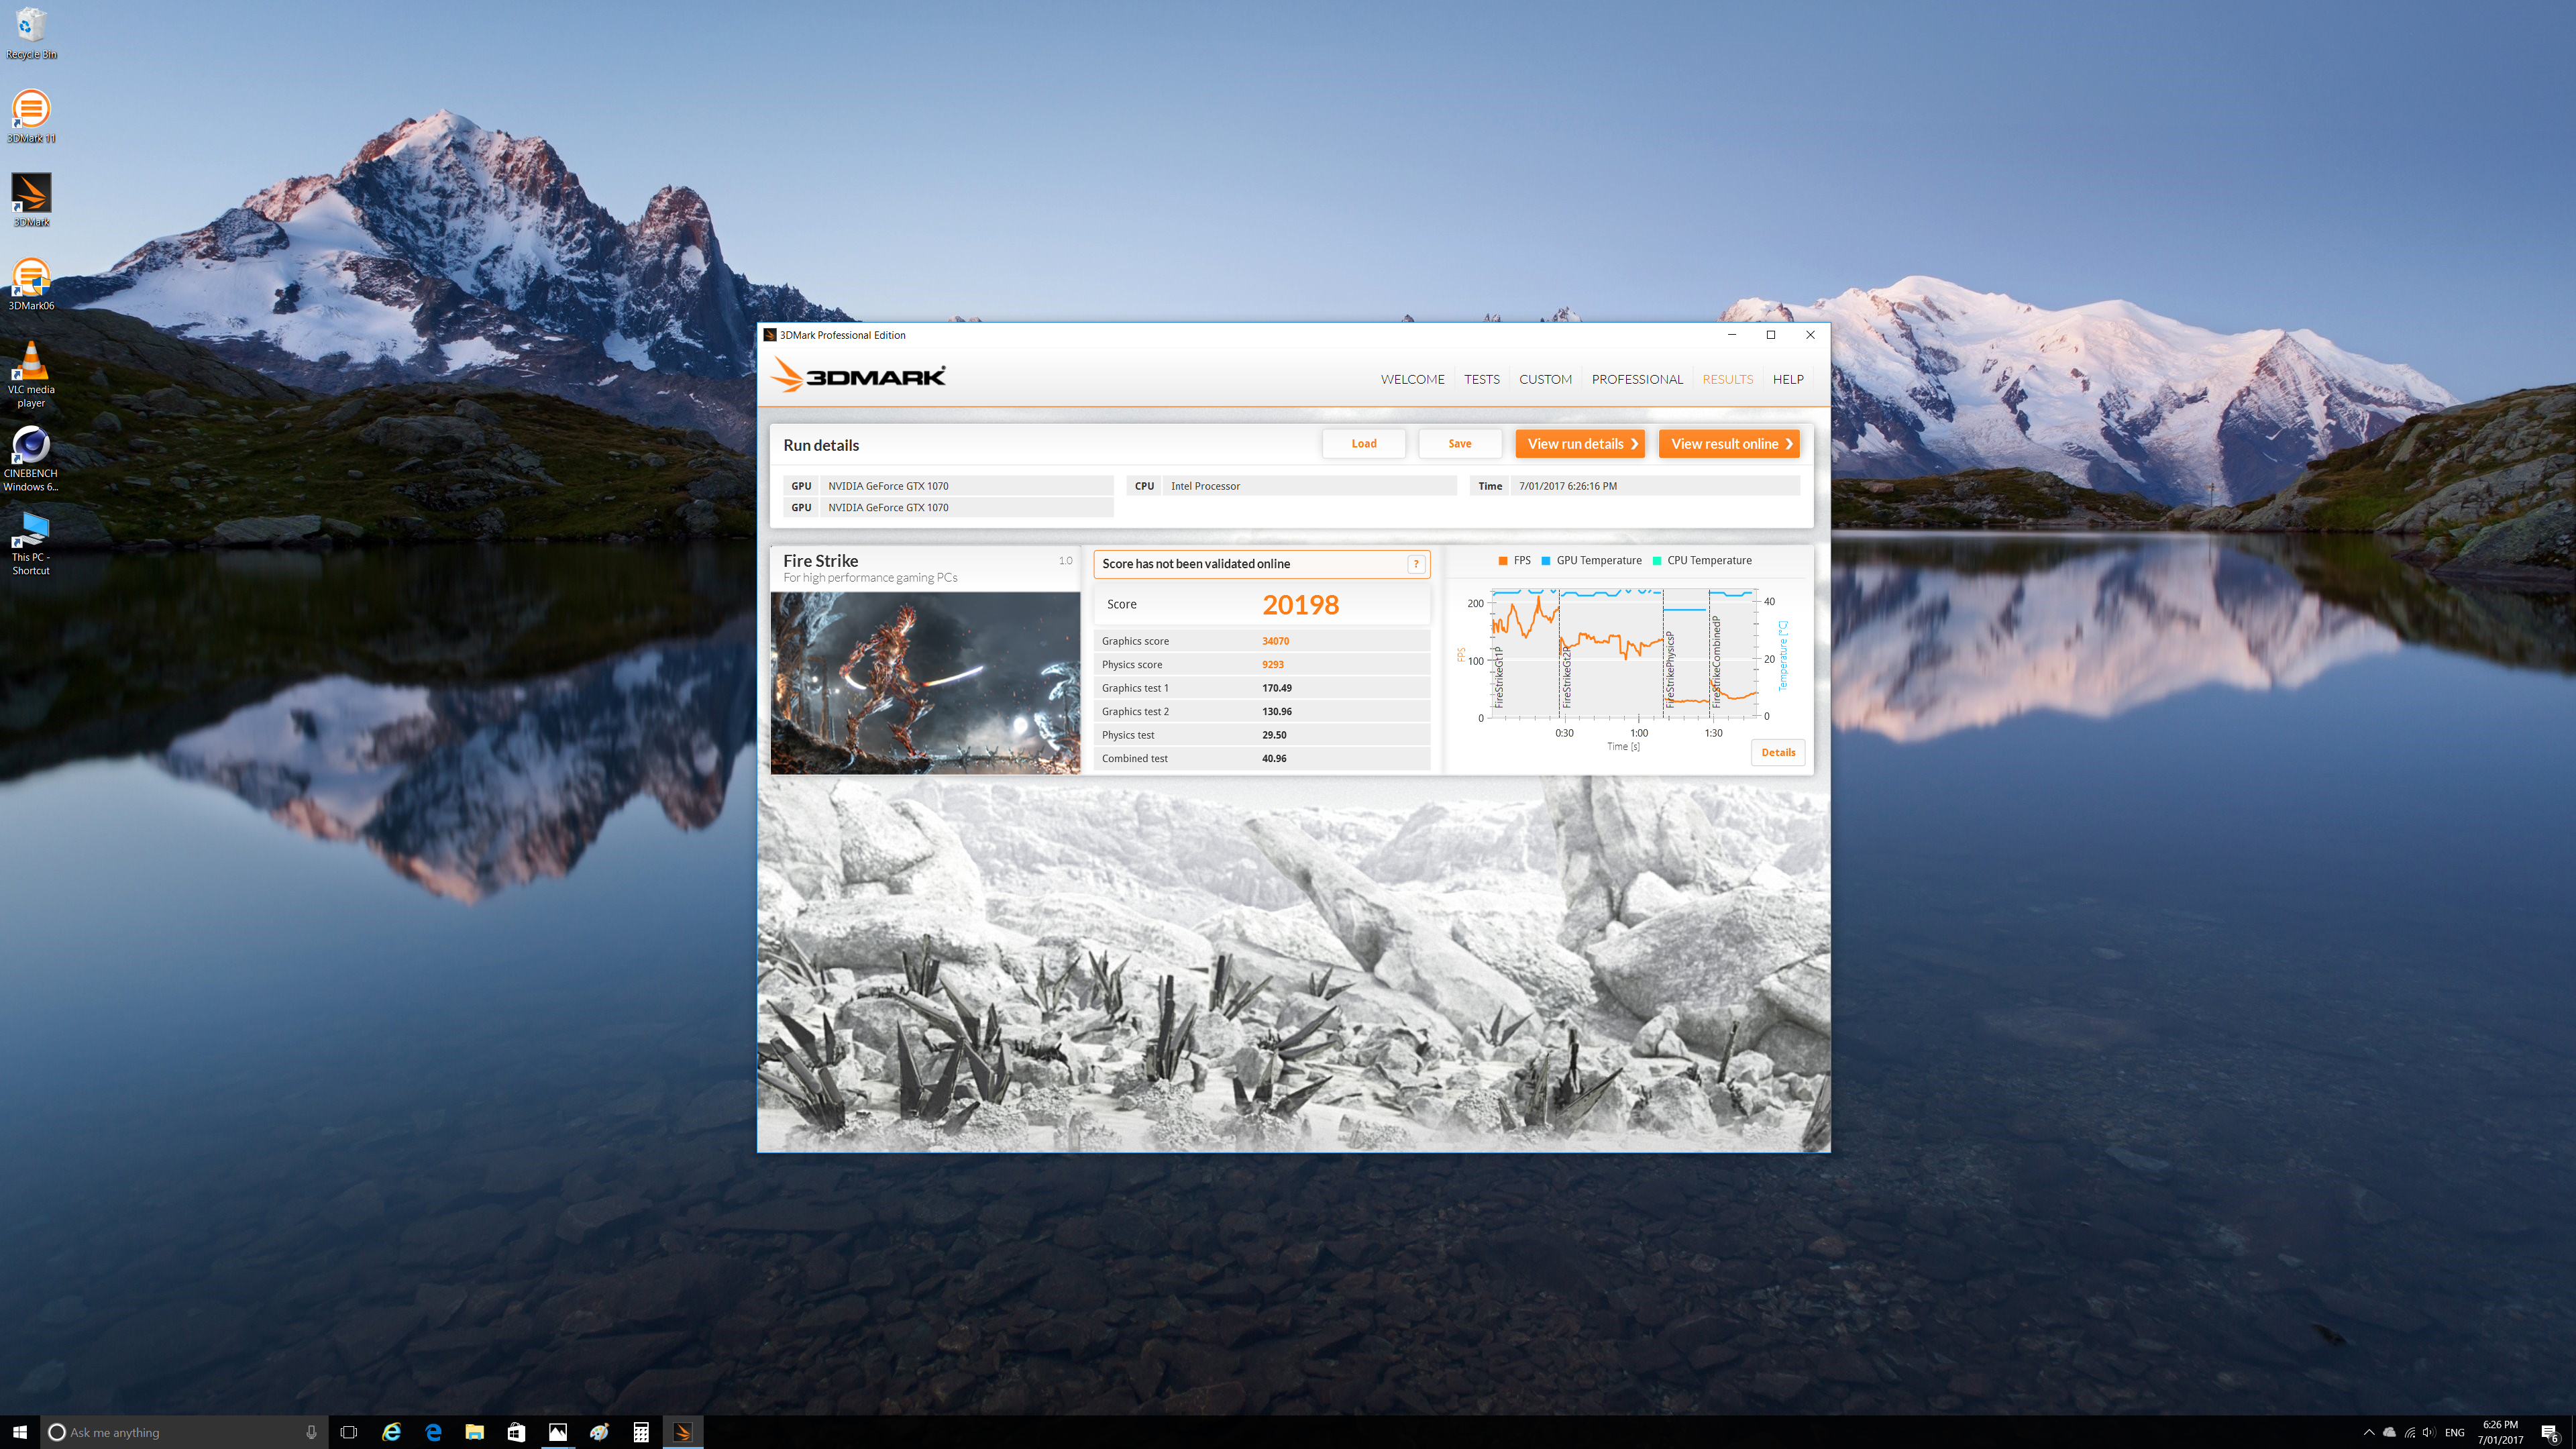Click 'Score has not been validated online' text
The height and width of the screenshot is (1449, 2576).
1195,564
